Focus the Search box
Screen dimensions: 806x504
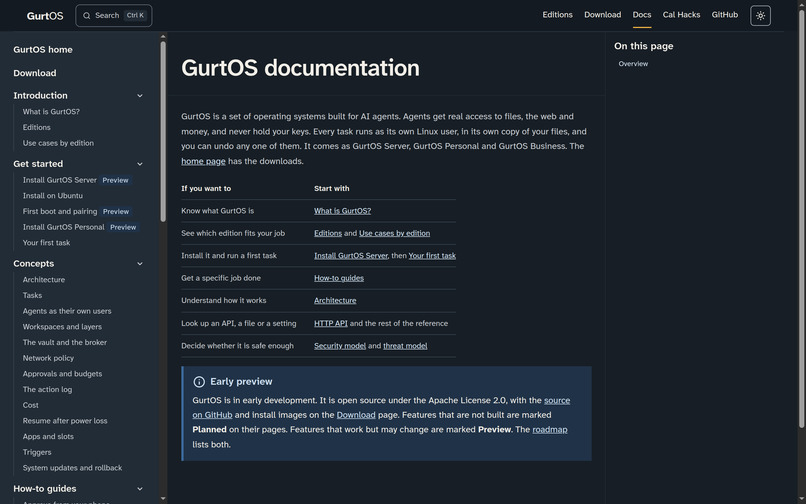pyautogui.click(x=114, y=15)
